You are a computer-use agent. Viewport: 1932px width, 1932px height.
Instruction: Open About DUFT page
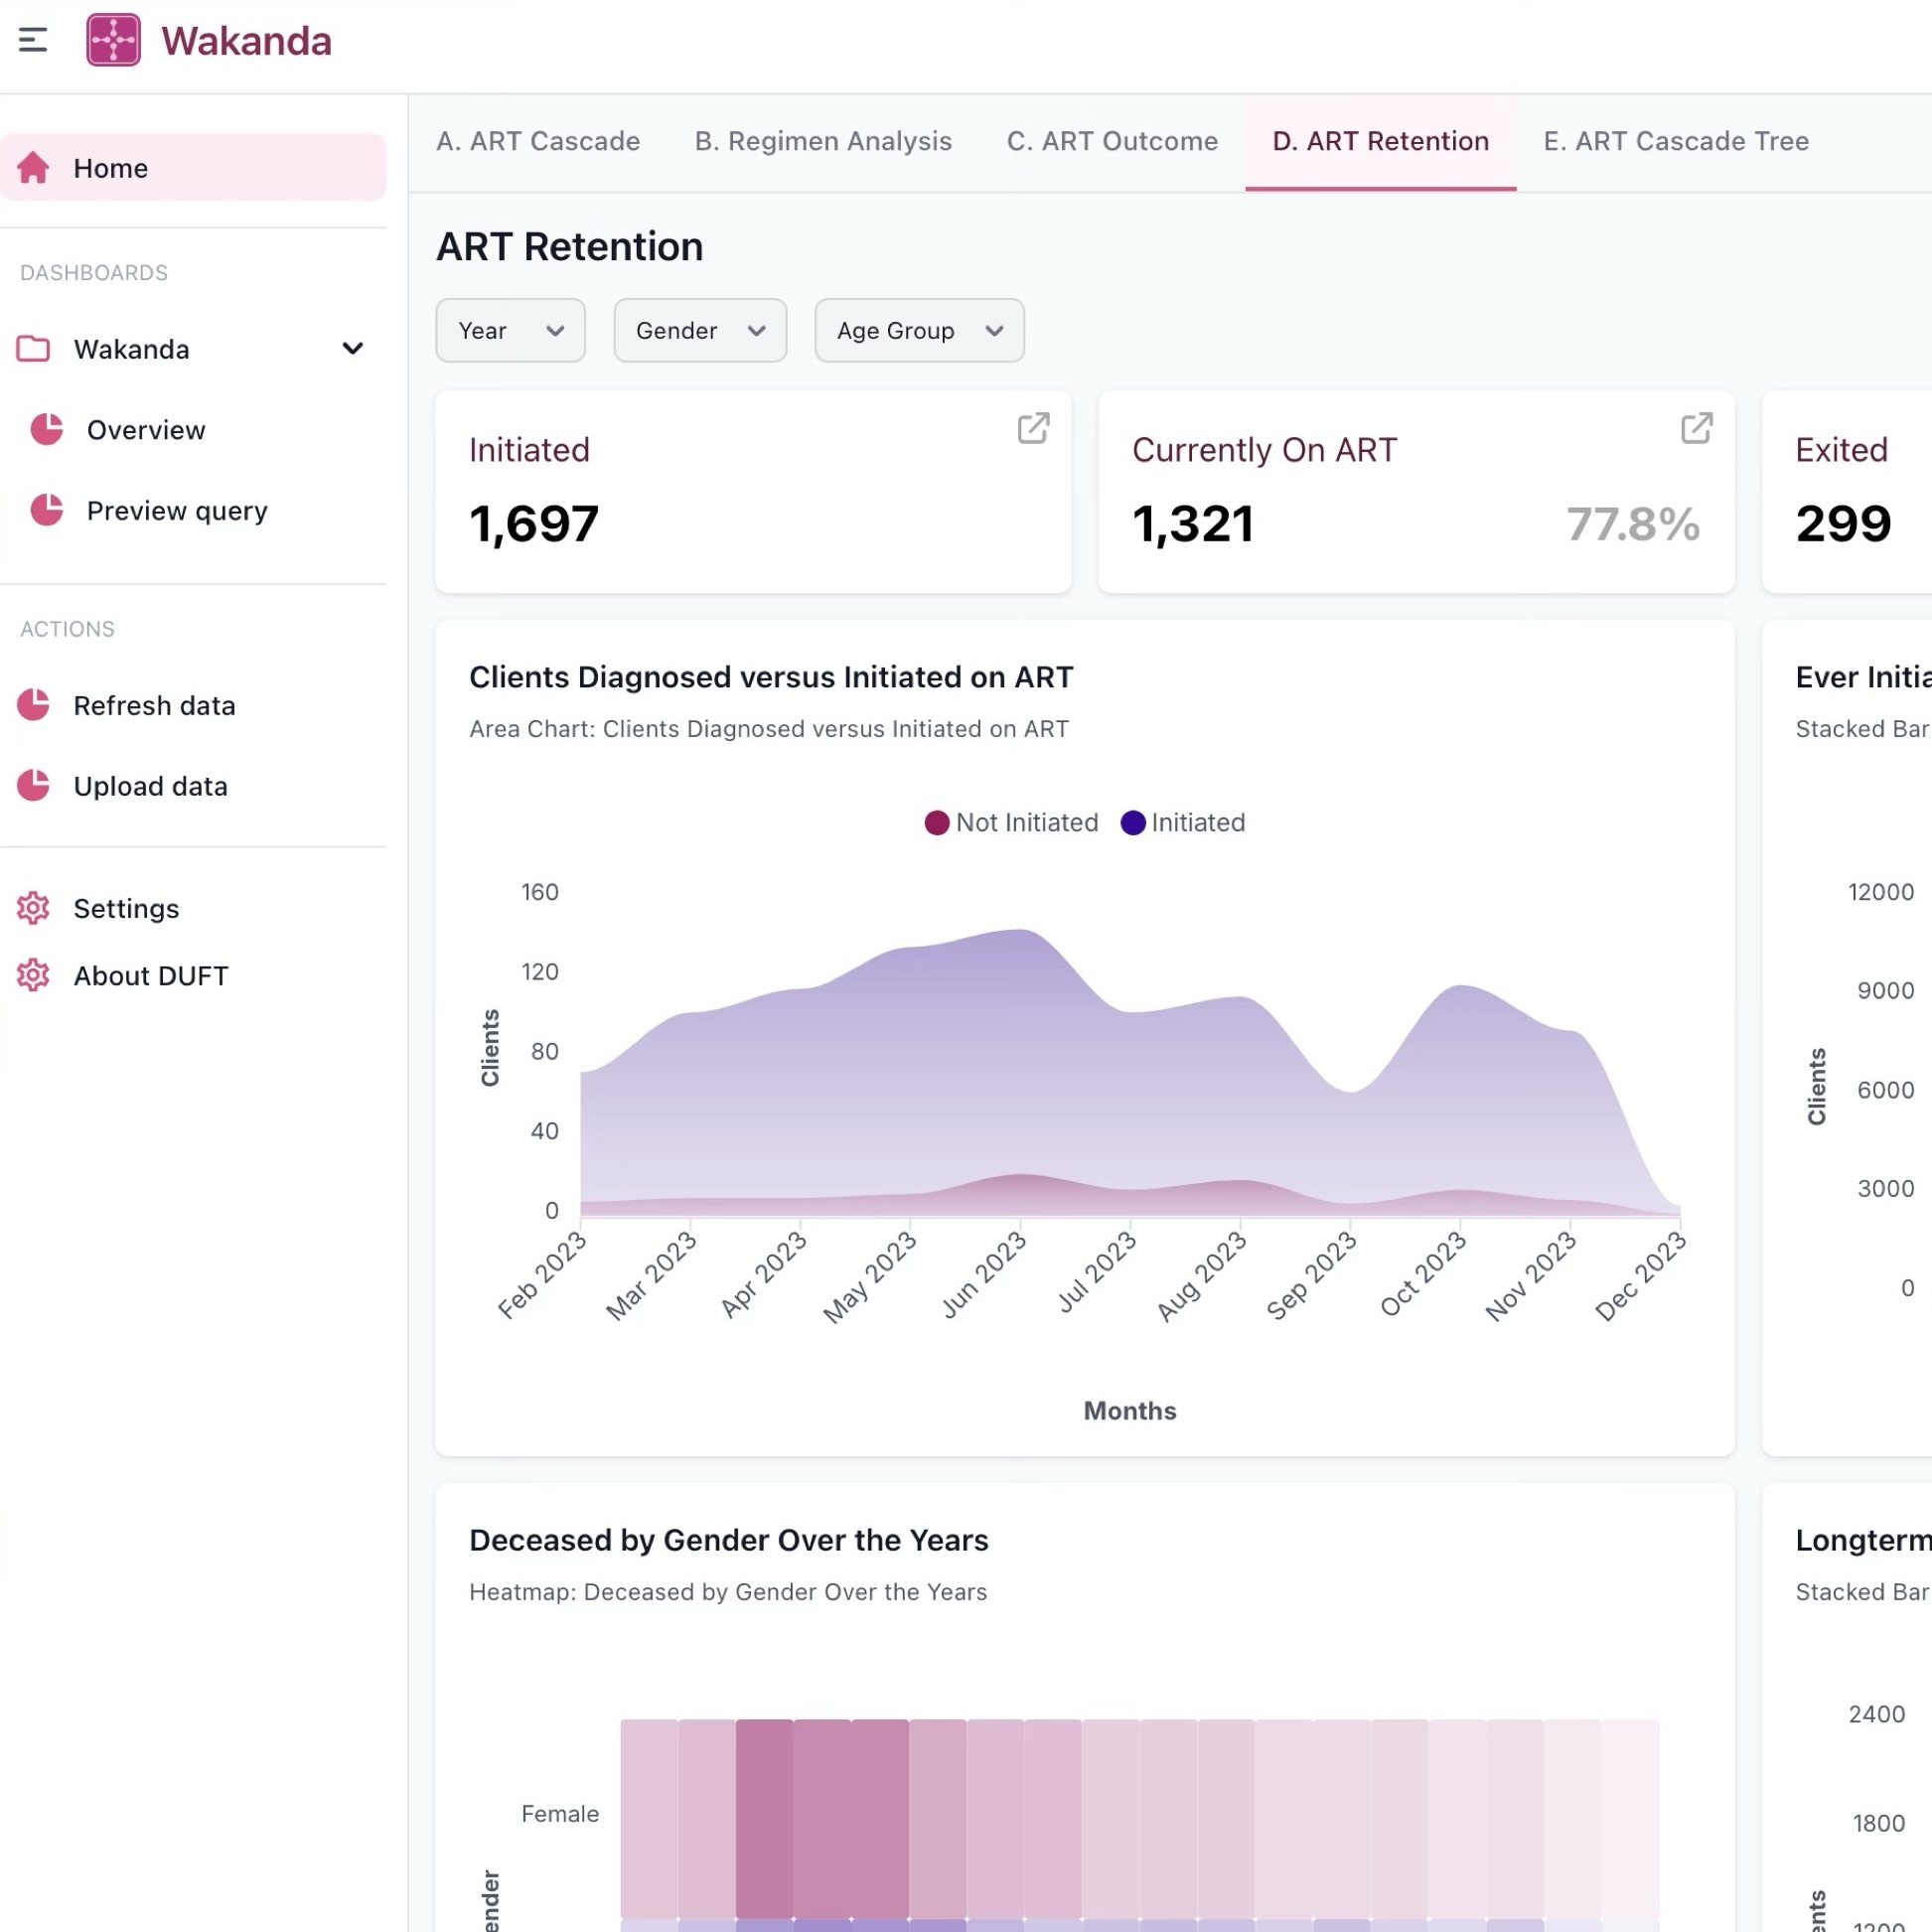click(x=151, y=976)
